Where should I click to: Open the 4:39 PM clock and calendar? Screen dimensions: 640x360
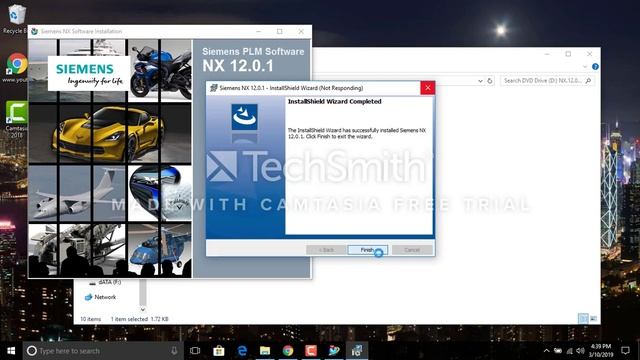601,351
